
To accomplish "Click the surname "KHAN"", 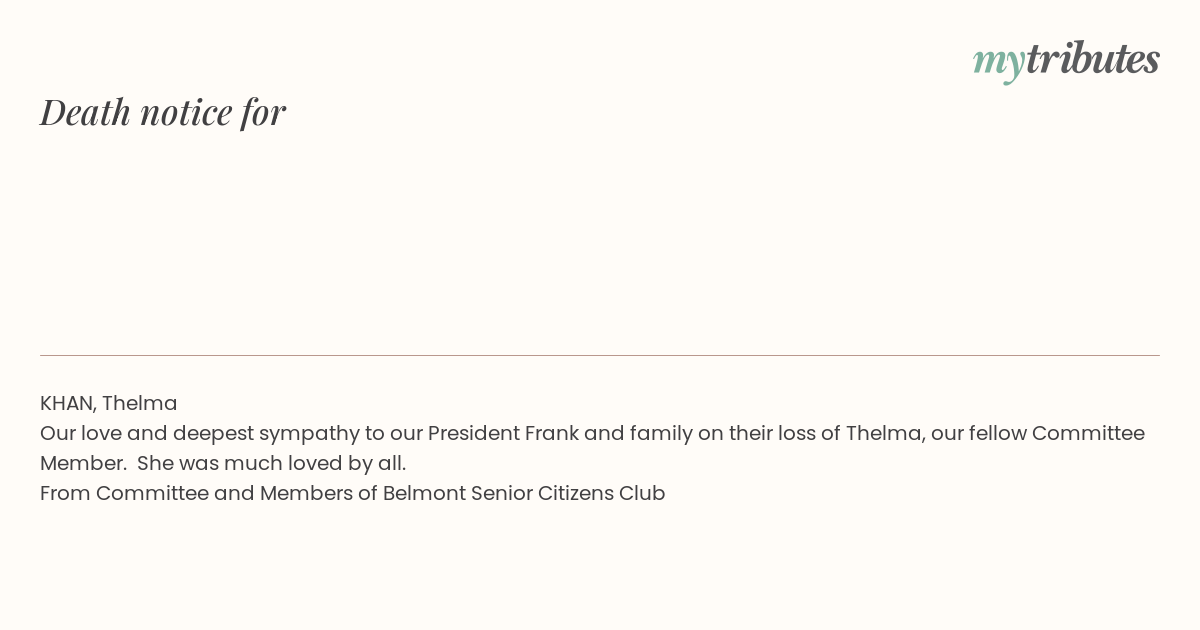I will click(x=68, y=403).
